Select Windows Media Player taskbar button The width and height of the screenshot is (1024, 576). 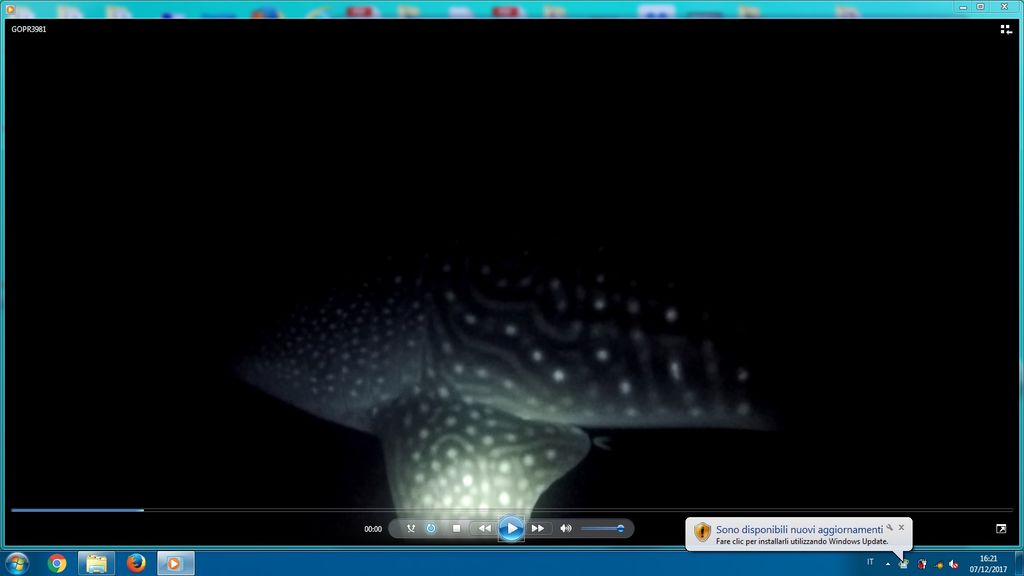tap(175, 563)
